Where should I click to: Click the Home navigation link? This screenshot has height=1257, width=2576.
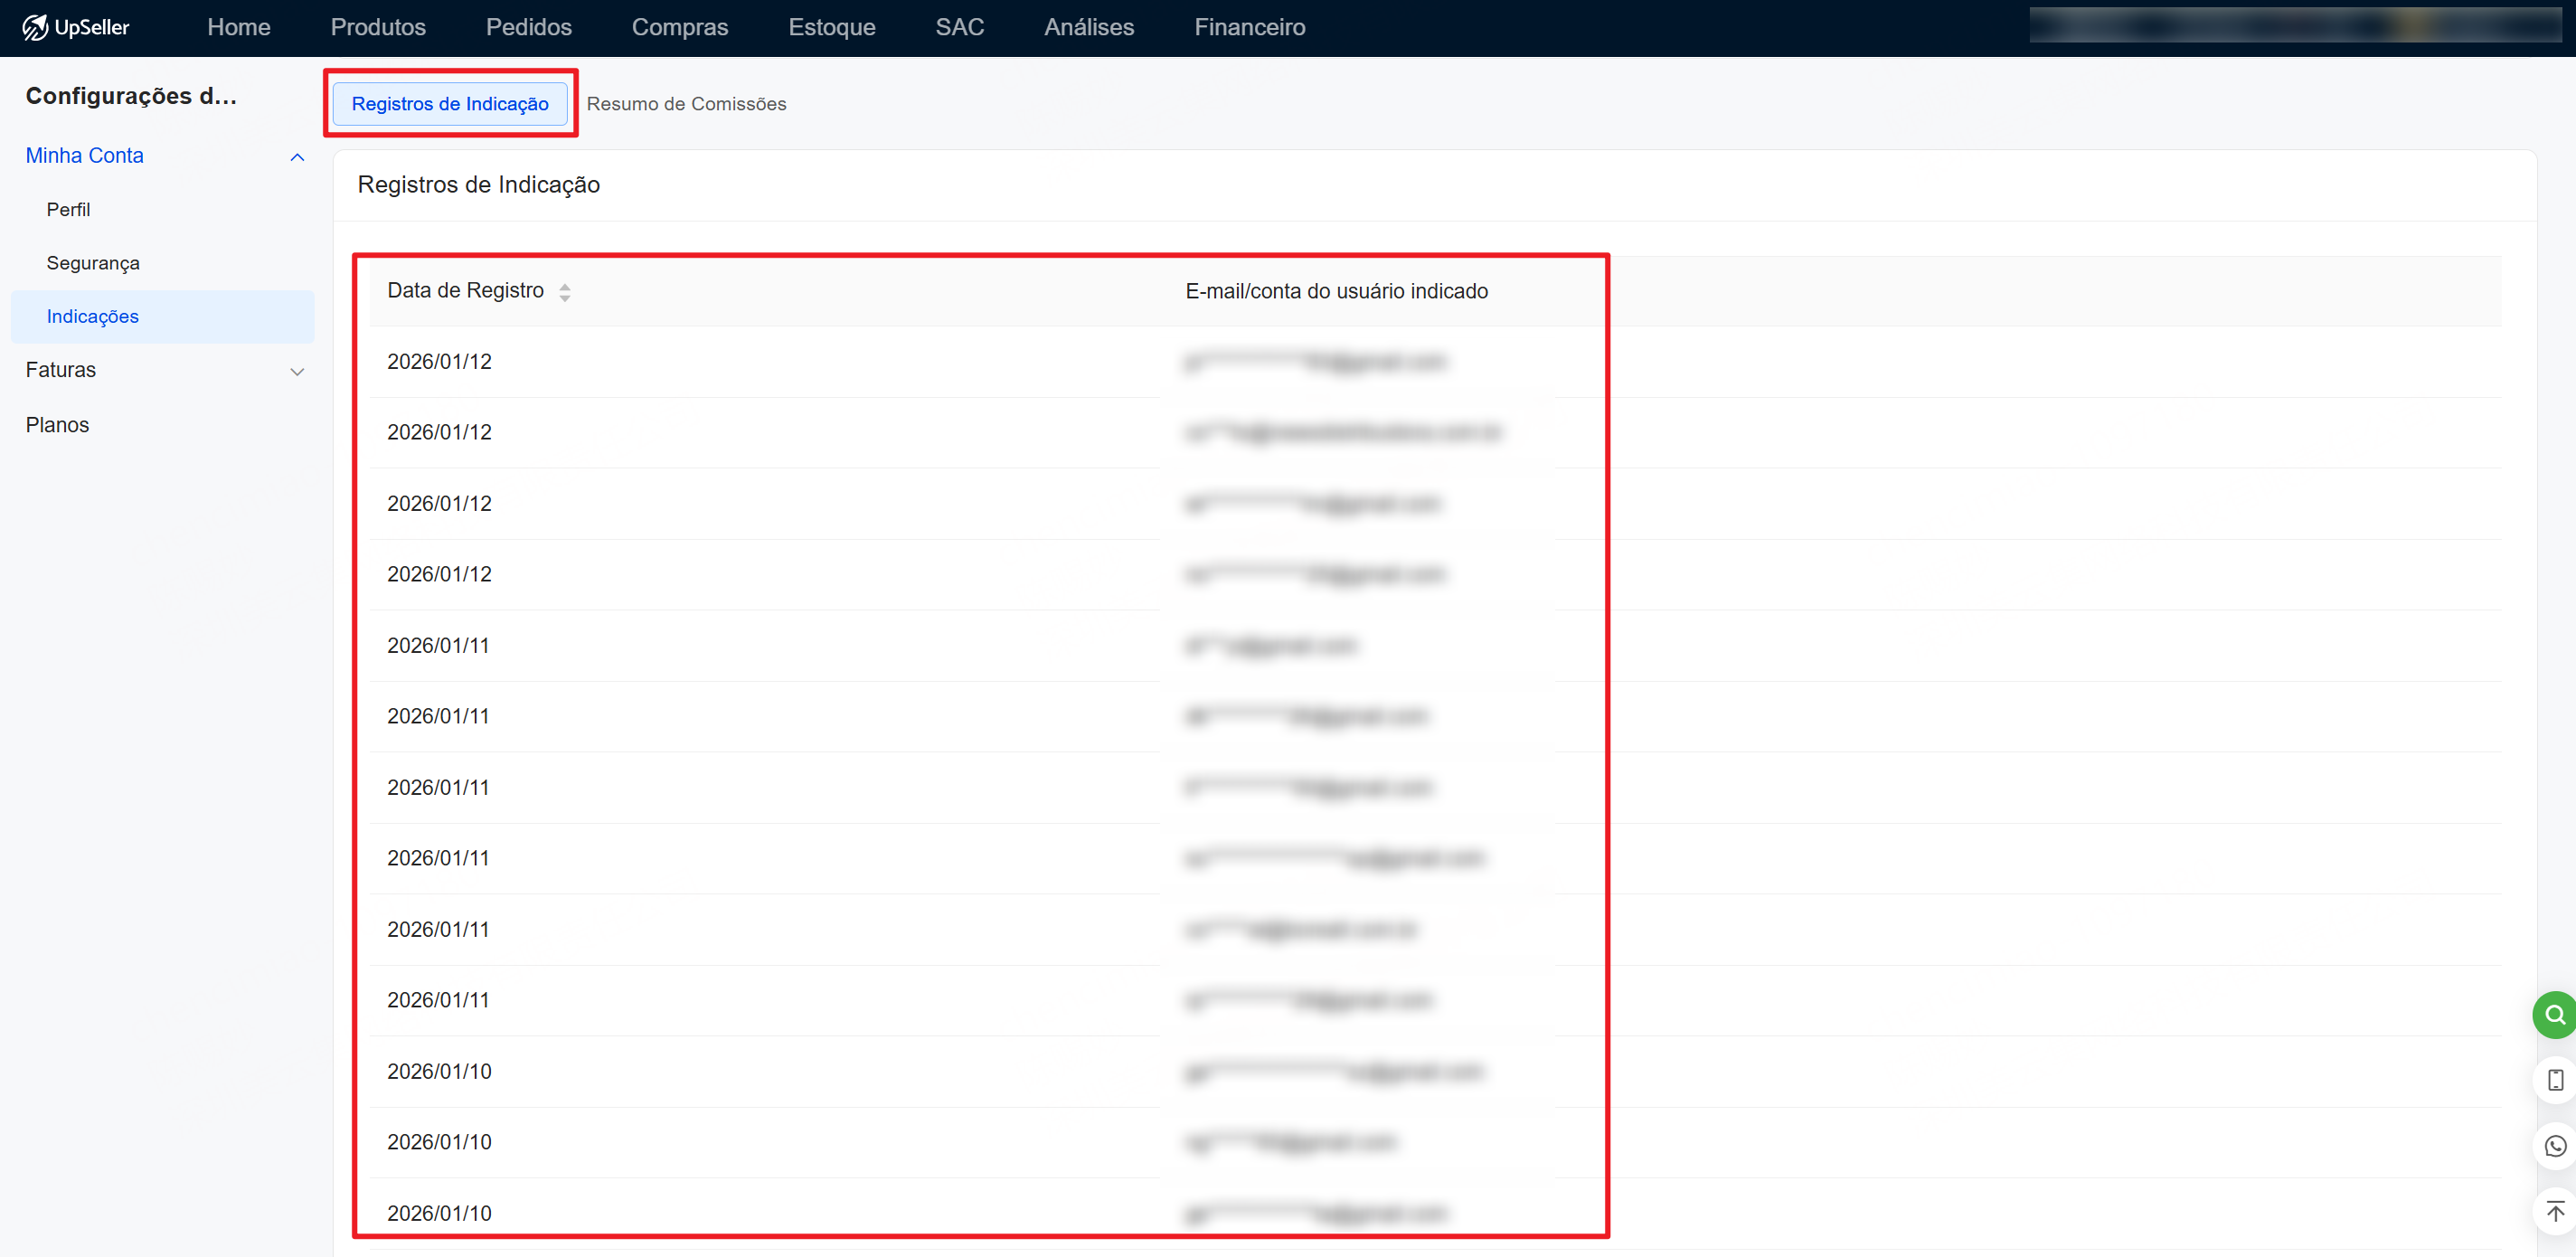coord(238,27)
